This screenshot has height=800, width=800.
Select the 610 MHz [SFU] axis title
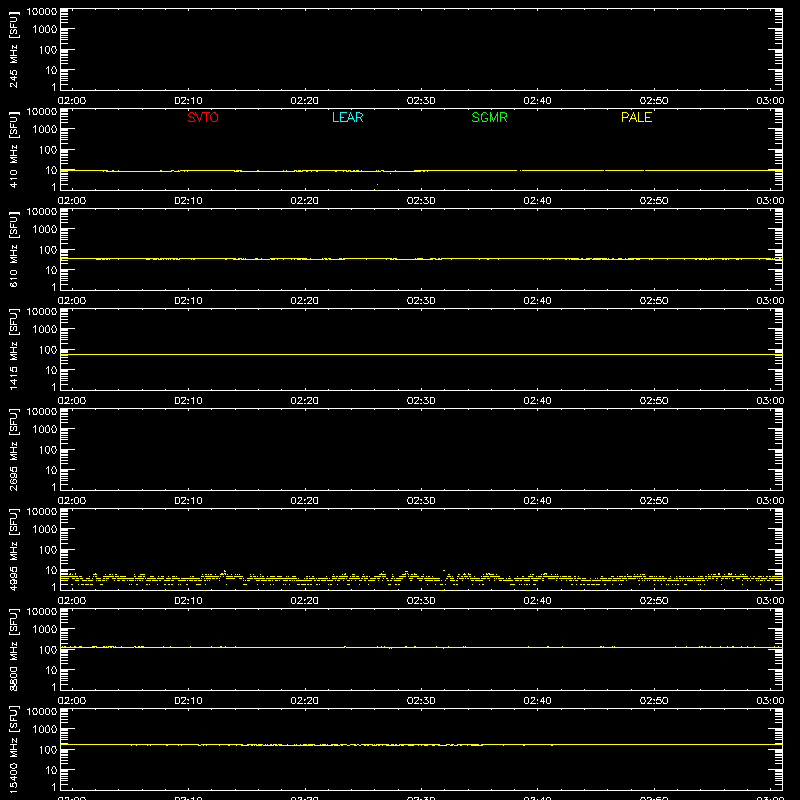13,249
